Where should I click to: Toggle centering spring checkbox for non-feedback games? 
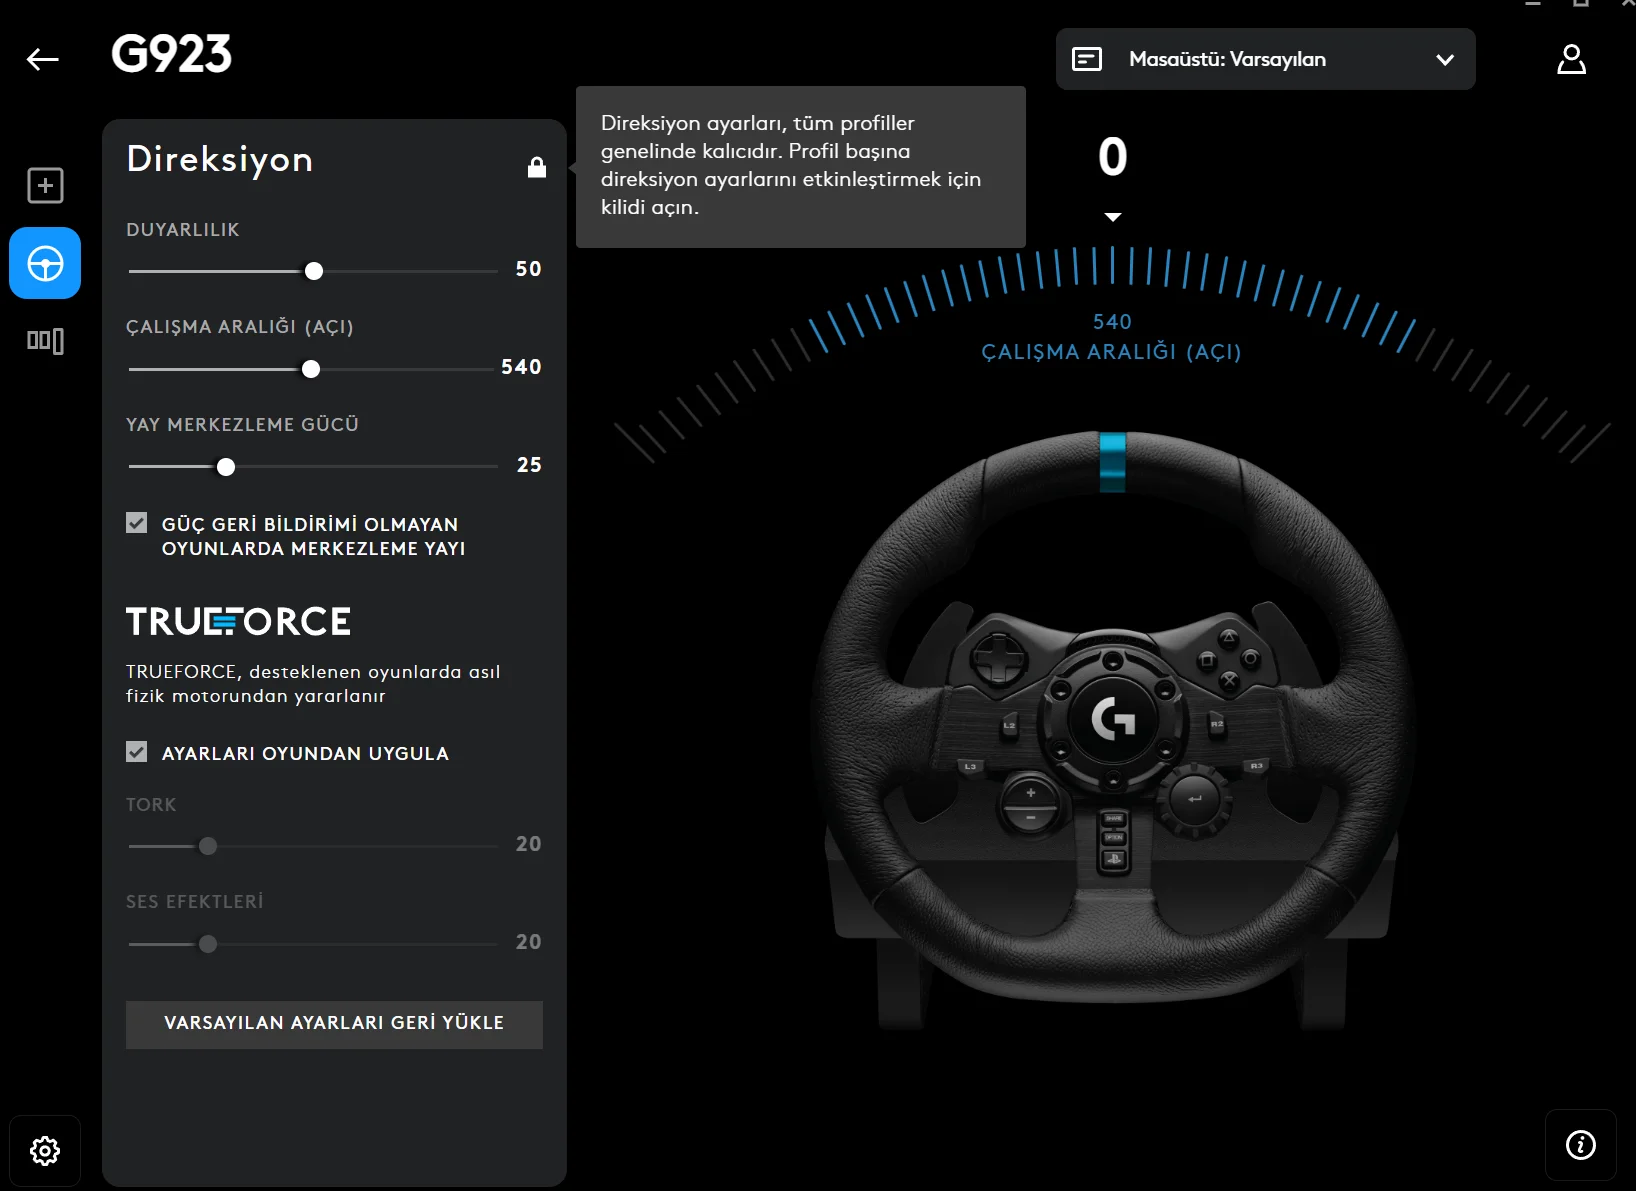(137, 523)
